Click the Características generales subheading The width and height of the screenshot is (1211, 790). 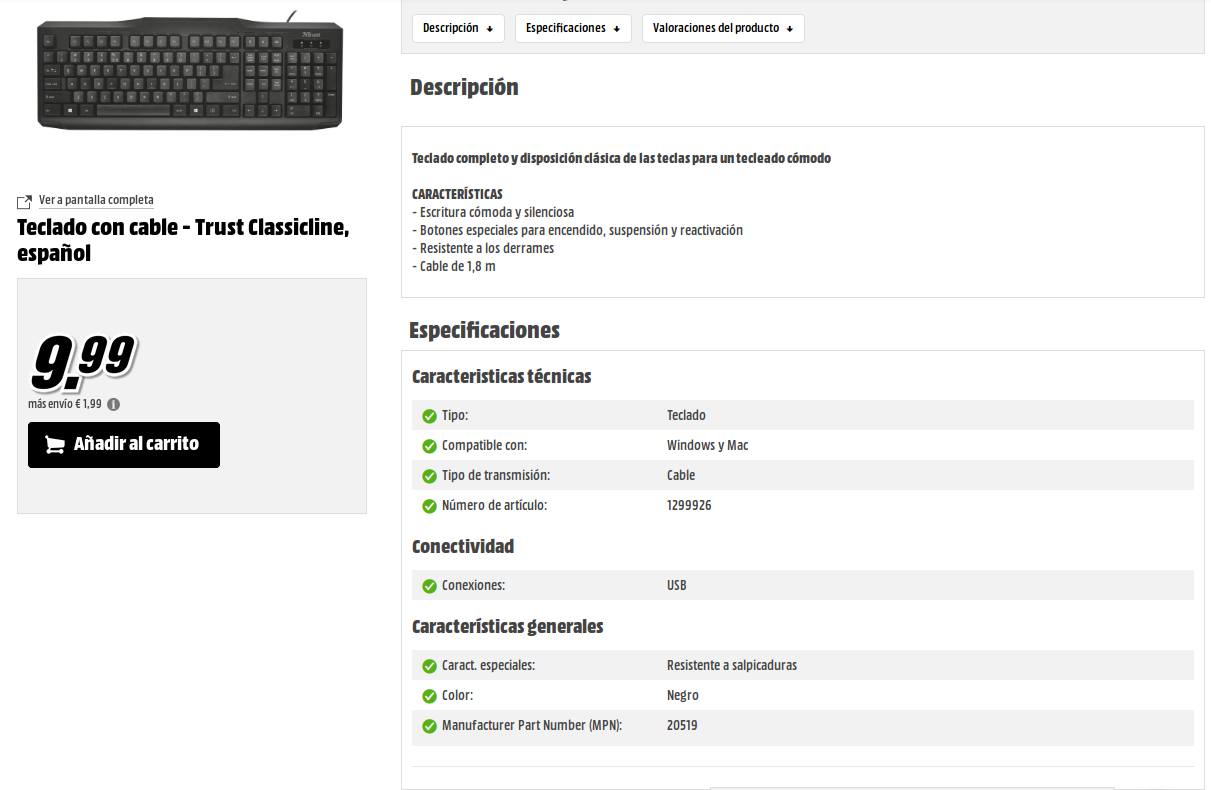pyautogui.click(x=508, y=626)
